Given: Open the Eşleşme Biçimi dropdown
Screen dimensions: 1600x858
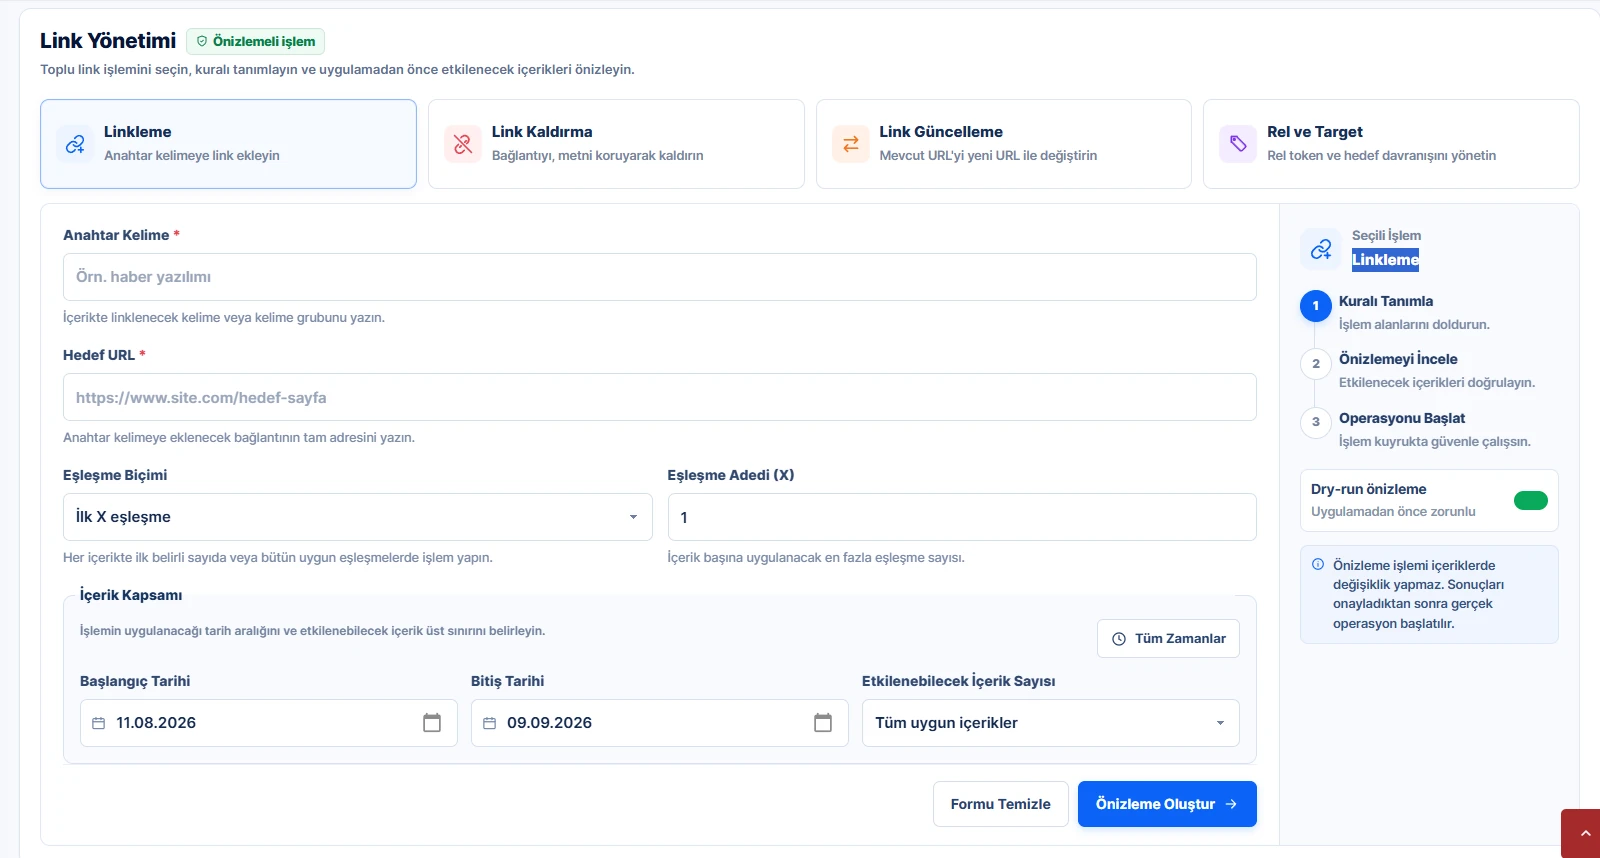Looking at the screenshot, I should (x=358, y=517).
